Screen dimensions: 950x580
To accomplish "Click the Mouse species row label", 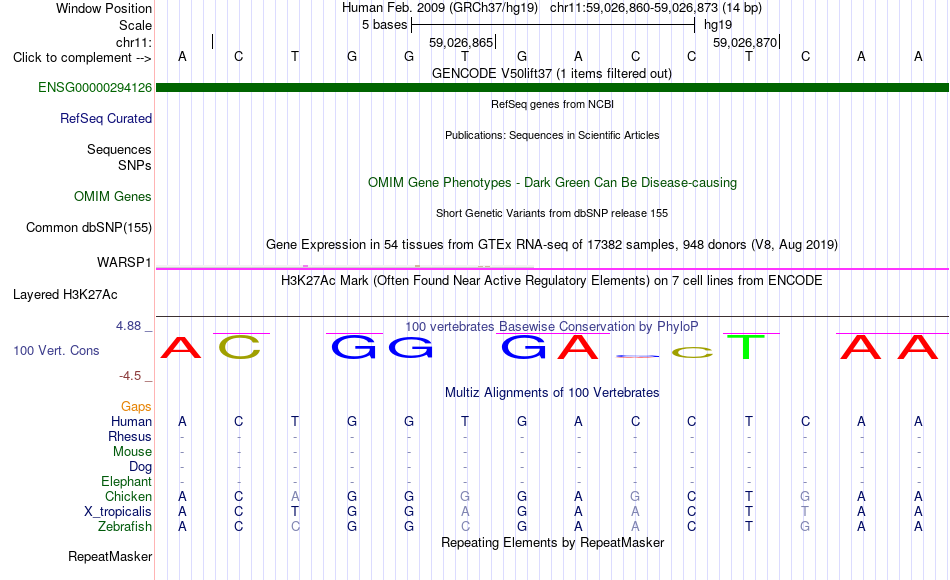I will click(132, 452).
